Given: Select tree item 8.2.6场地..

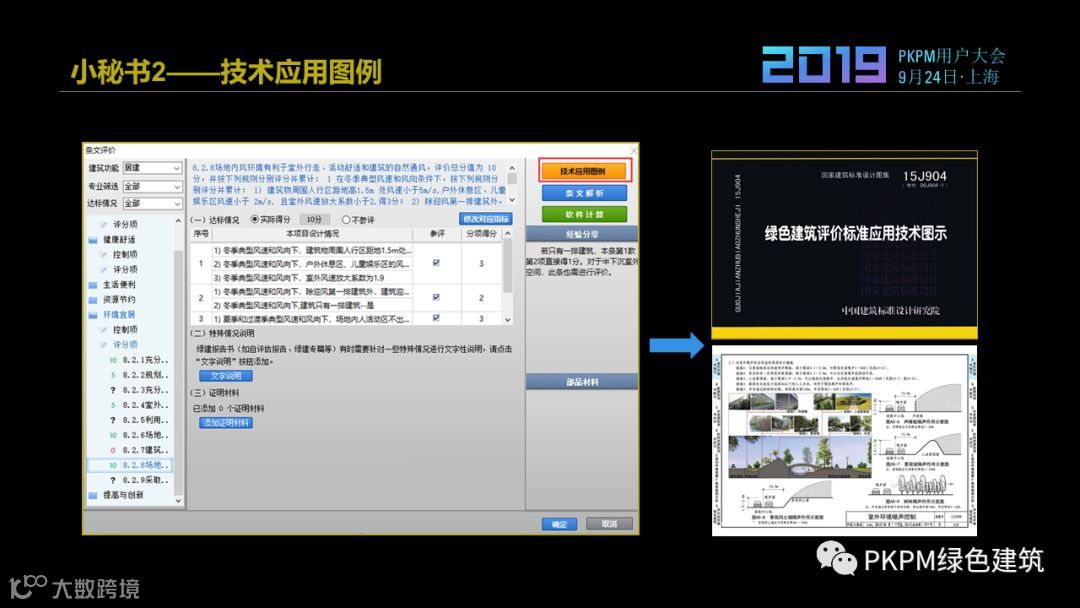Looking at the screenshot, I should 145,434.
